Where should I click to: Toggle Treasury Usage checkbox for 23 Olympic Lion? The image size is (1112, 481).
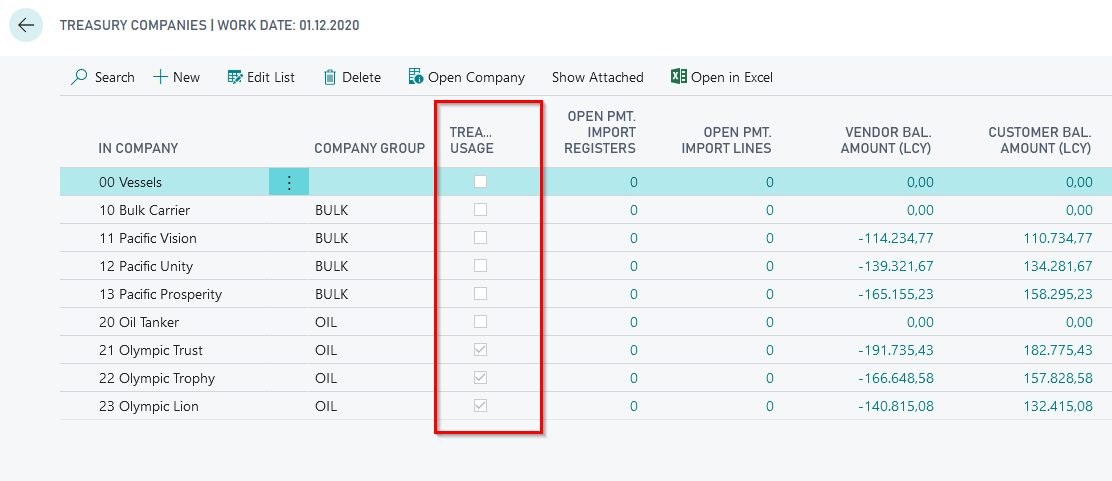pyautogui.click(x=481, y=406)
